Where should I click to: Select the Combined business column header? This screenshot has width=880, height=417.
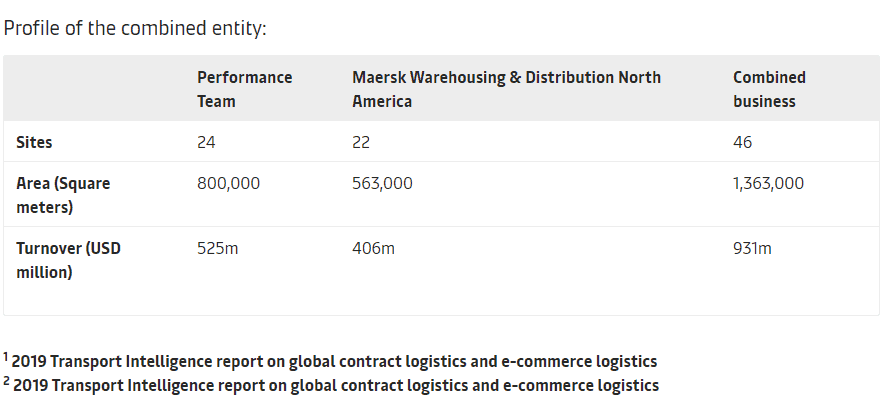(769, 89)
